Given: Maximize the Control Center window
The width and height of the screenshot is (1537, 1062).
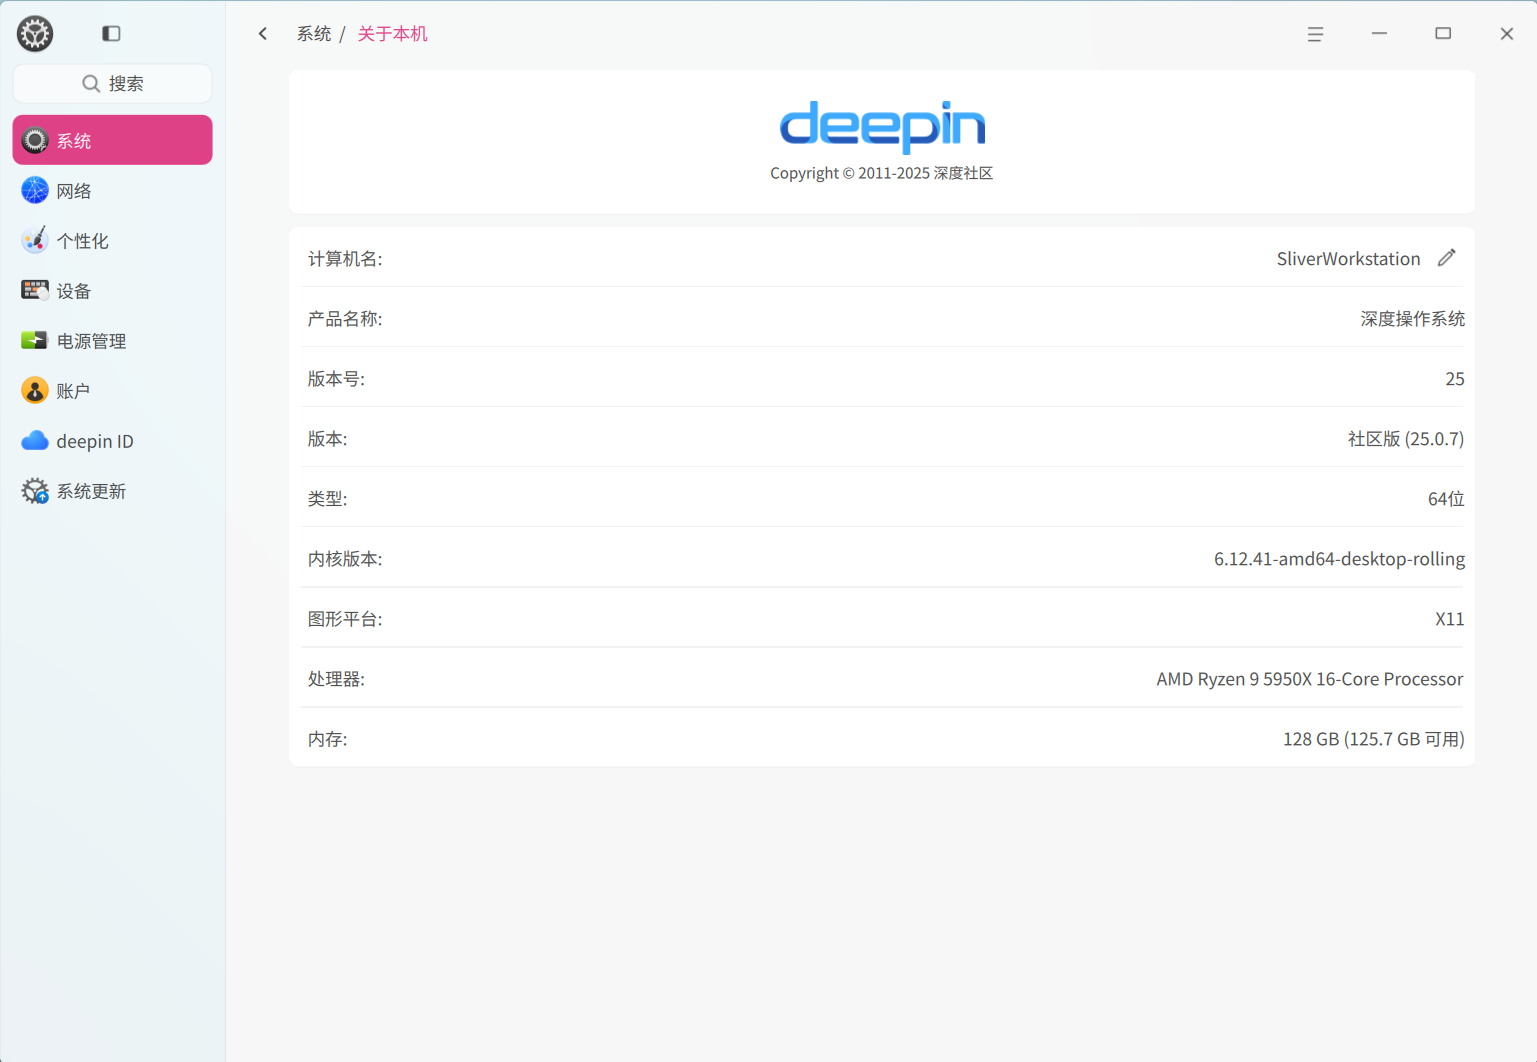Looking at the screenshot, I should pyautogui.click(x=1443, y=34).
